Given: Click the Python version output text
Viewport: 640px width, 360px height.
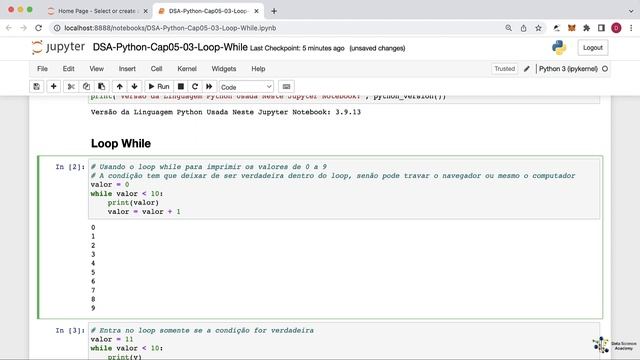Looking at the screenshot, I should click(x=226, y=112).
